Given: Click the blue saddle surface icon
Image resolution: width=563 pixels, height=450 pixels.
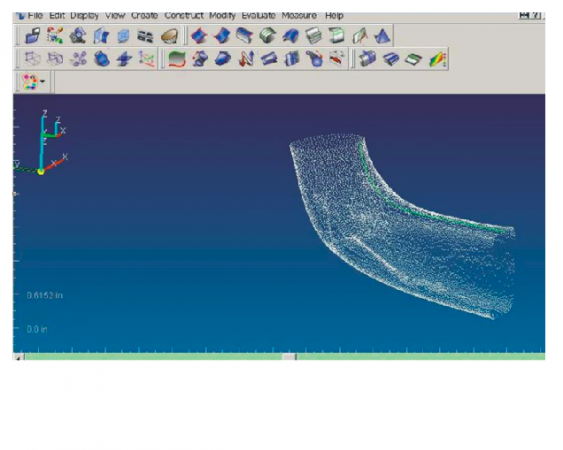Looking at the screenshot, I should pos(291,36).
